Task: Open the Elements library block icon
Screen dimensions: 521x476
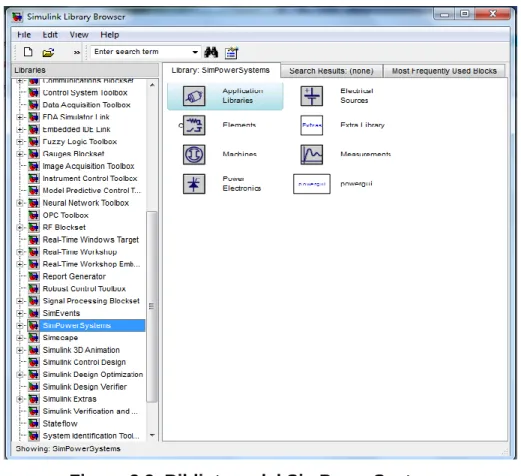Action: [x=194, y=125]
